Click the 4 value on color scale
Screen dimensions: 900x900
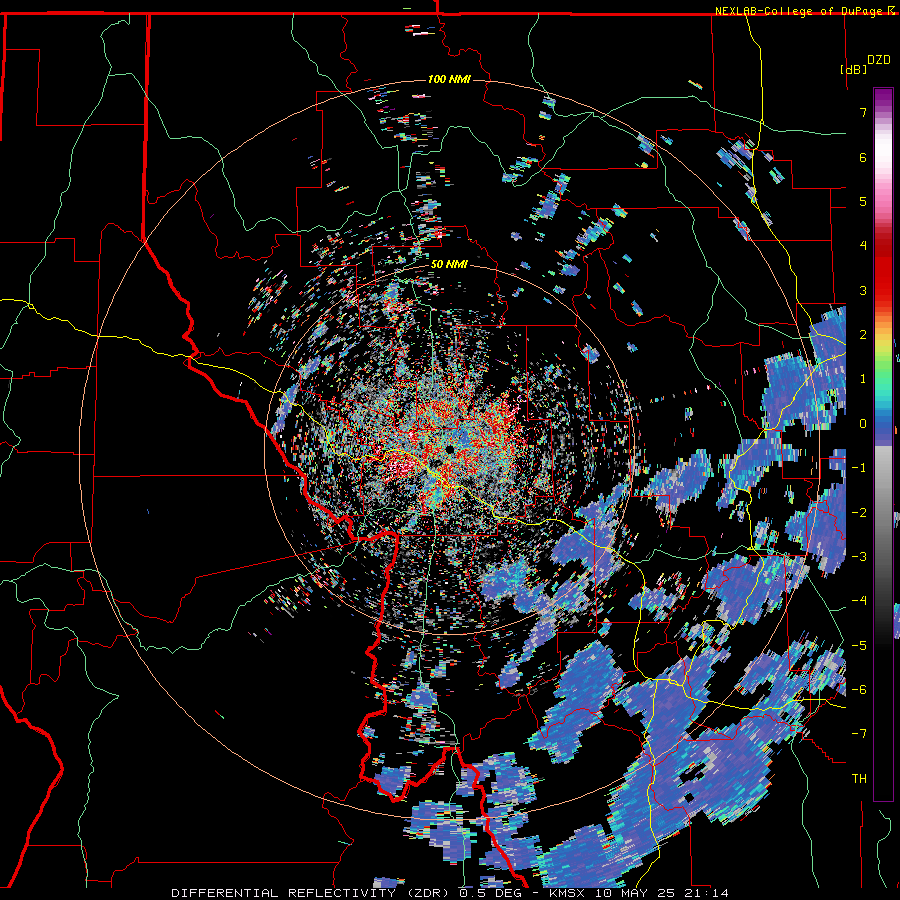863,246
